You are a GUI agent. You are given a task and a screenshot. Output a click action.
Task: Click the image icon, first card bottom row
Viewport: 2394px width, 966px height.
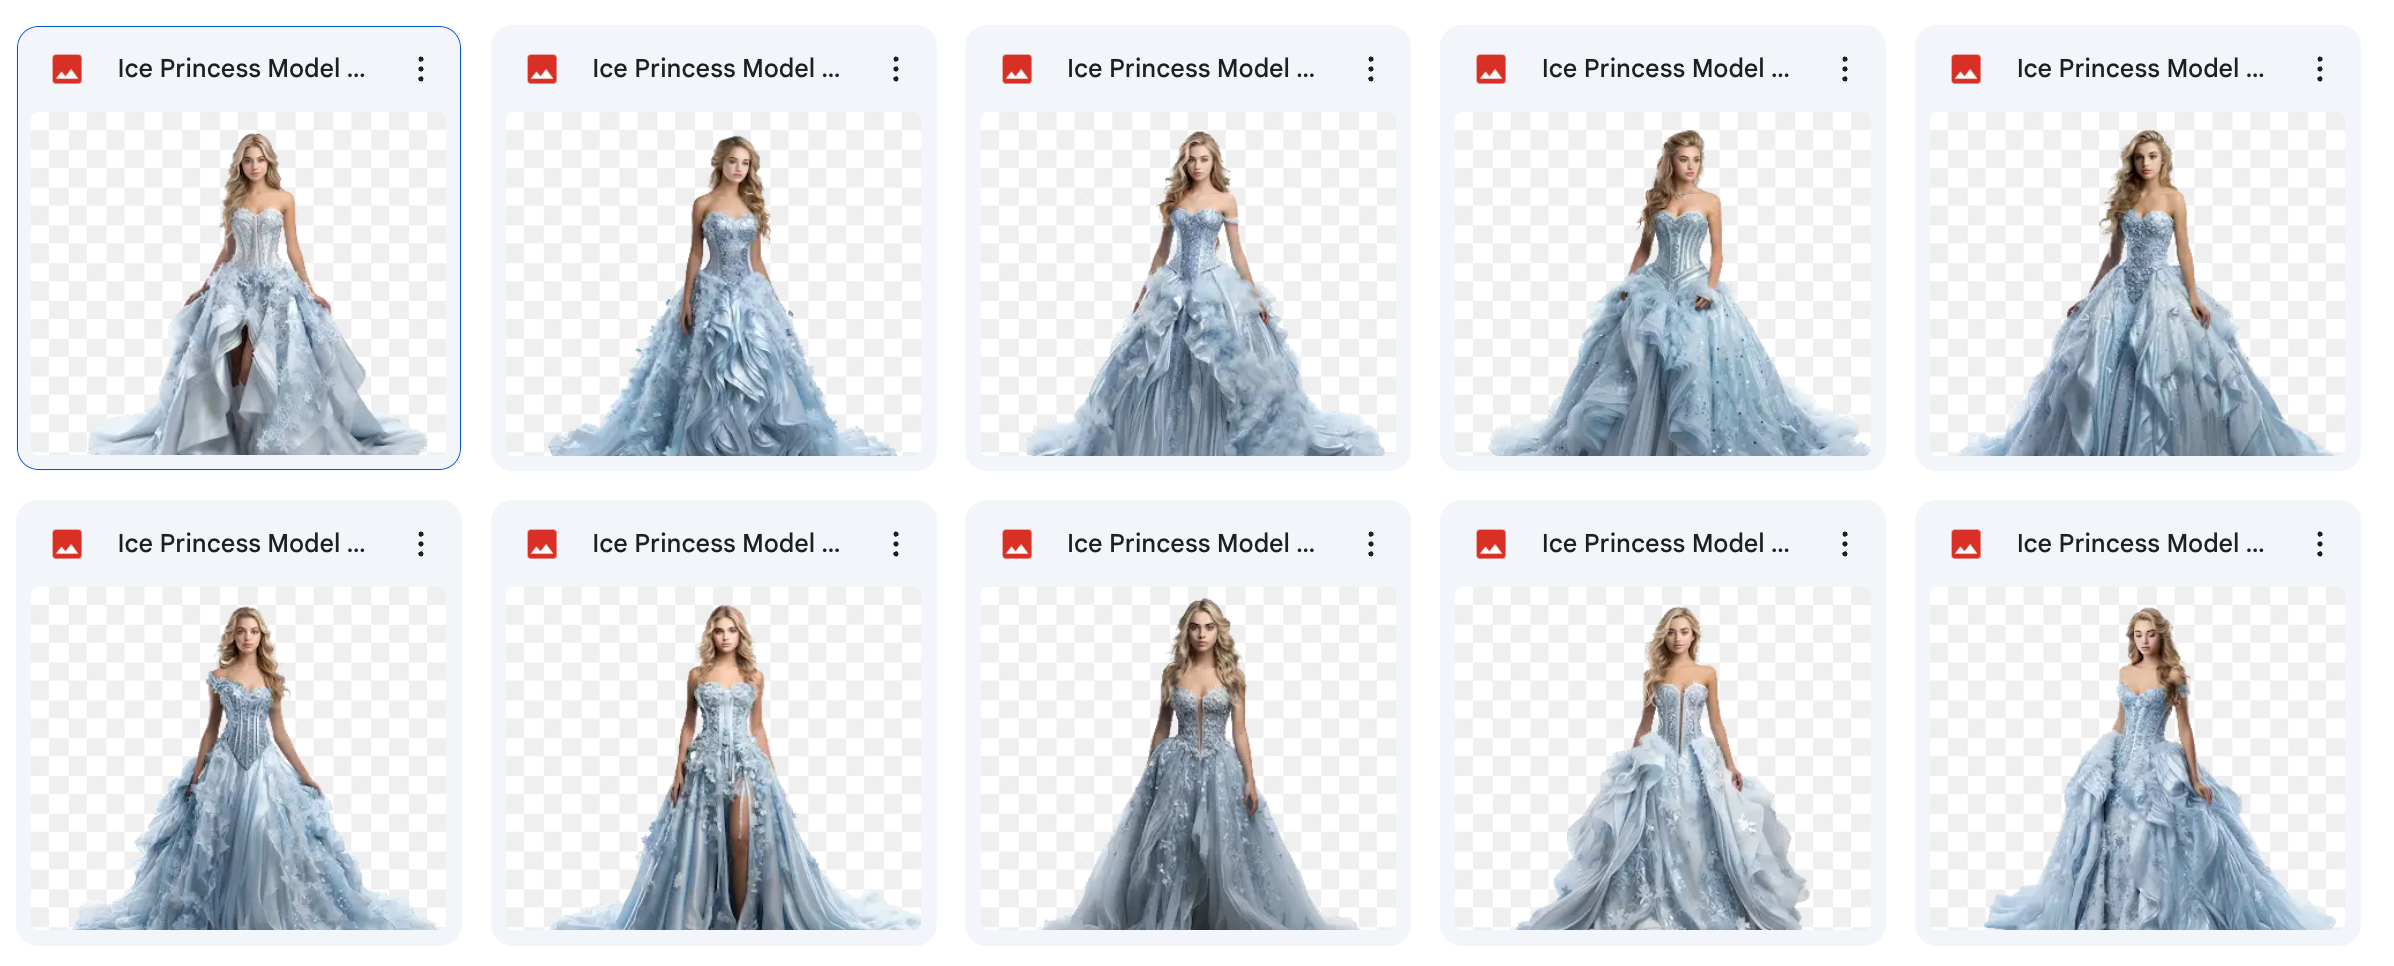pos(67,543)
